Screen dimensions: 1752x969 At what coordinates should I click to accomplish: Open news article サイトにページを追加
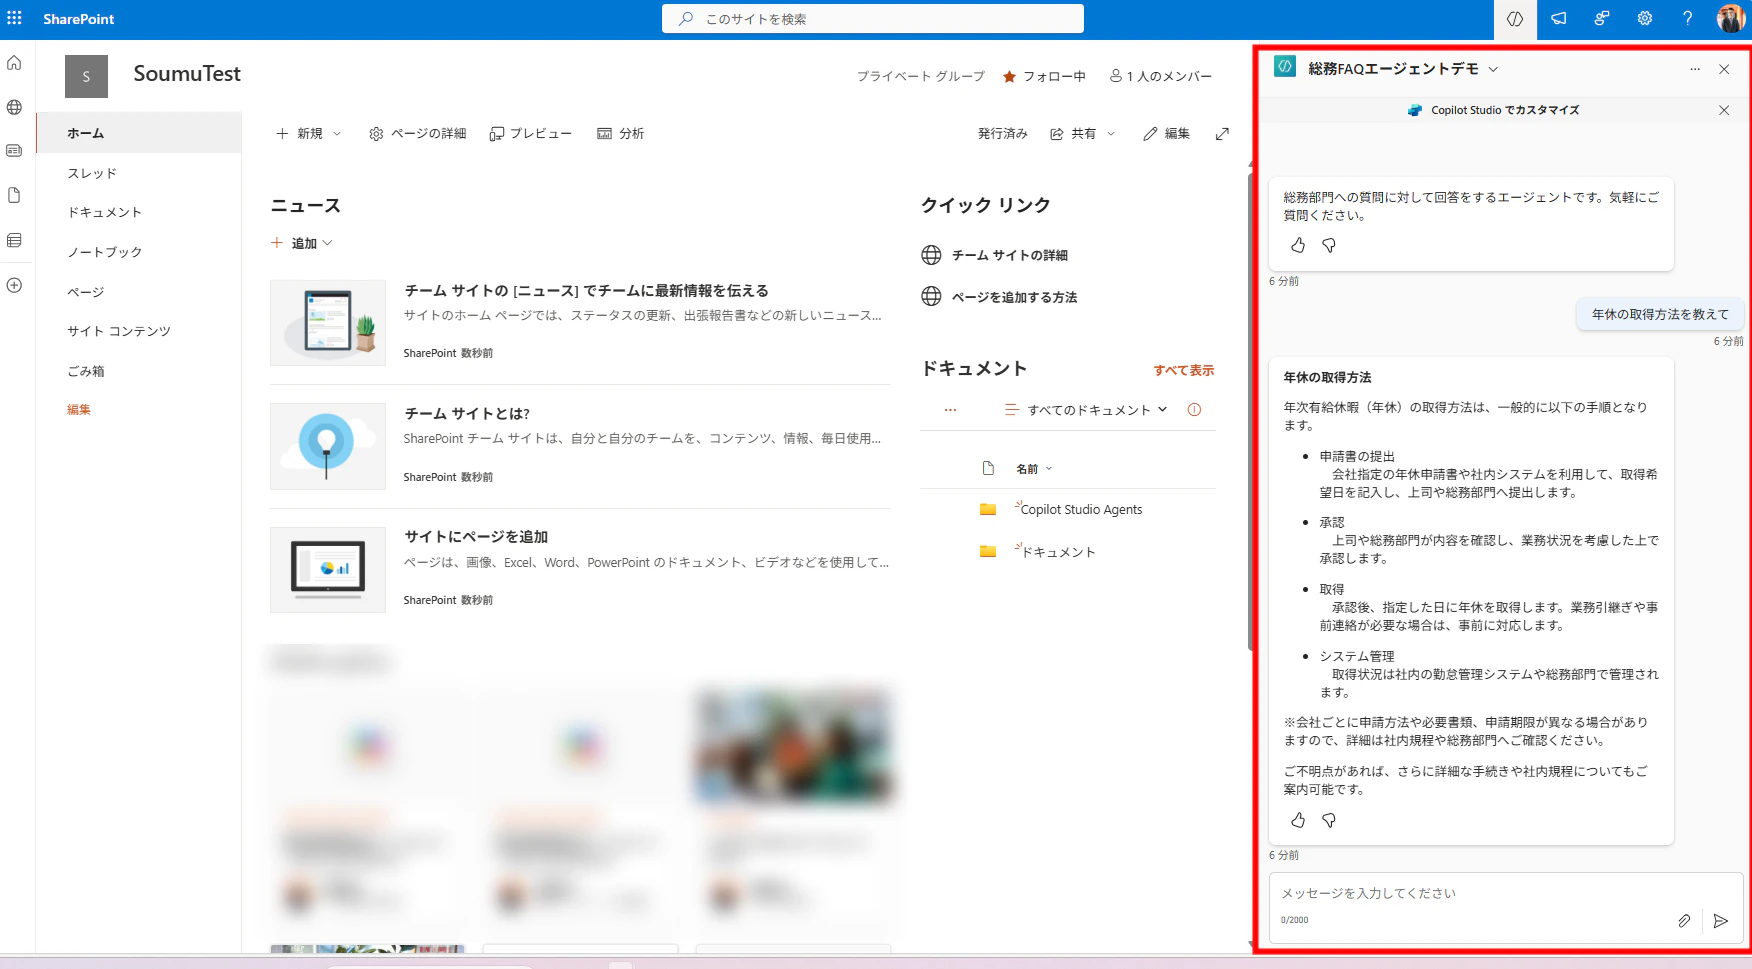(476, 537)
